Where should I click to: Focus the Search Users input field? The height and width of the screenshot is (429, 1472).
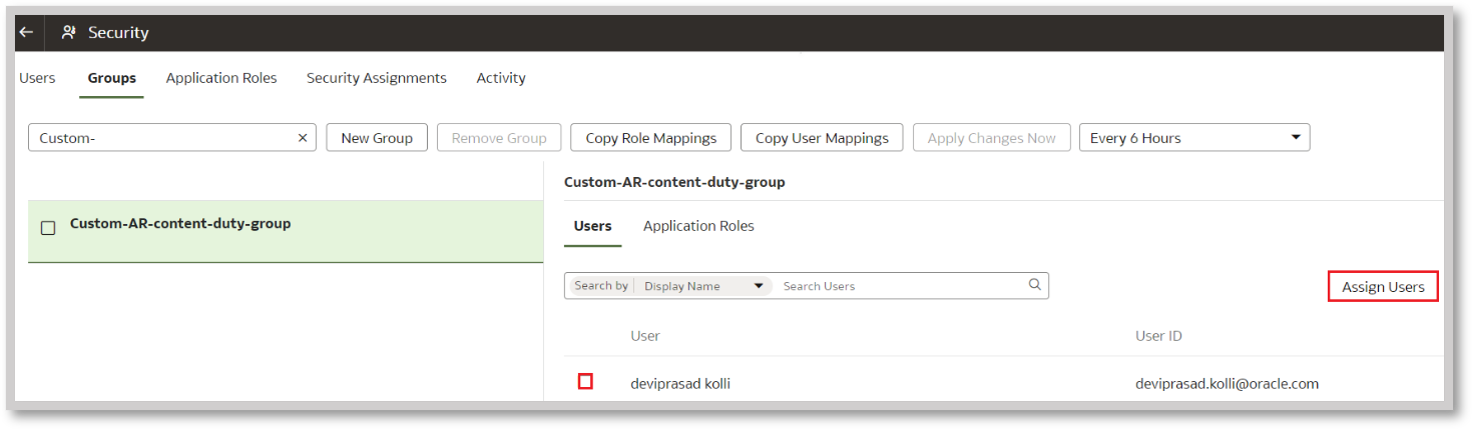coord(900,286)
